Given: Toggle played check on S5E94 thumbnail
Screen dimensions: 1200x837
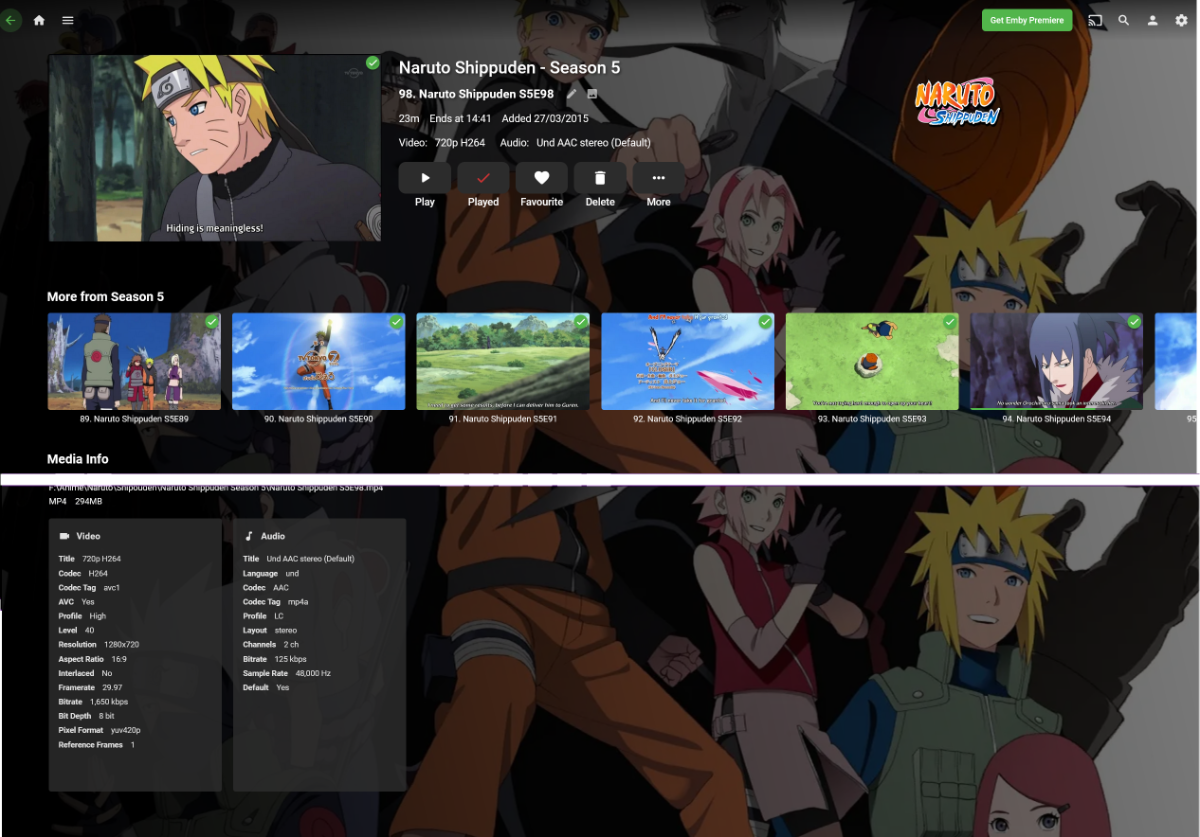Looking at the screenshot, I should point(1134,322).
